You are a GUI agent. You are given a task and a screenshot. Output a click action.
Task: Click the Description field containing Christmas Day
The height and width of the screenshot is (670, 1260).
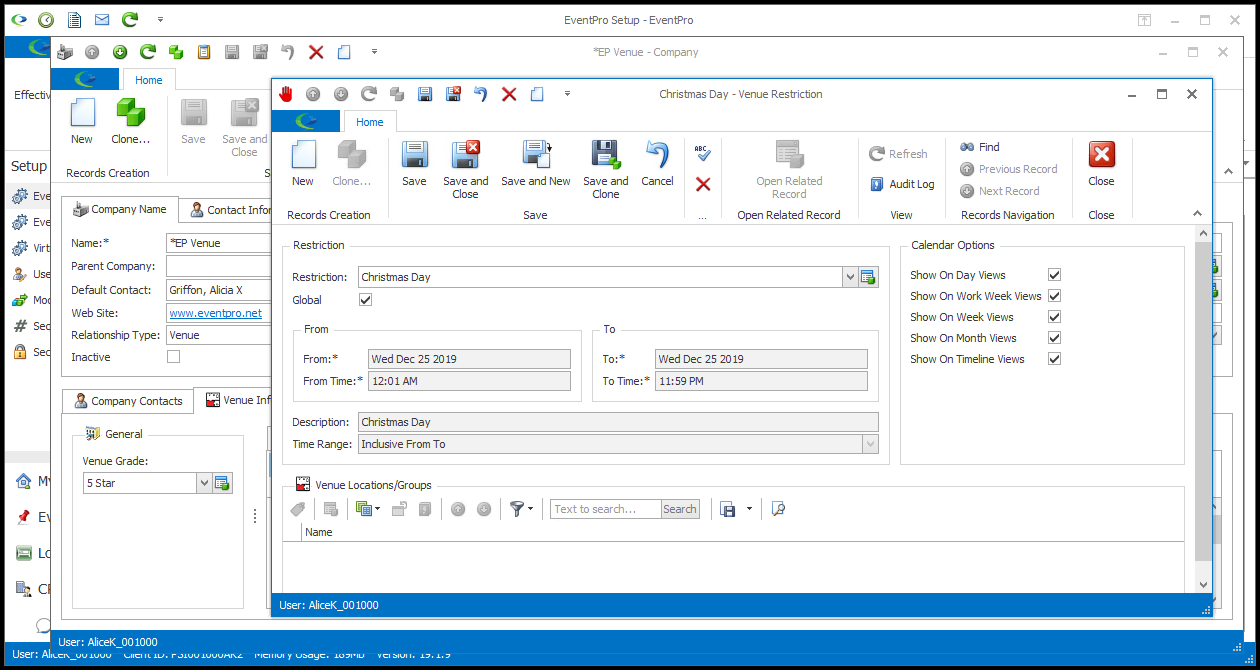point(618,422)
